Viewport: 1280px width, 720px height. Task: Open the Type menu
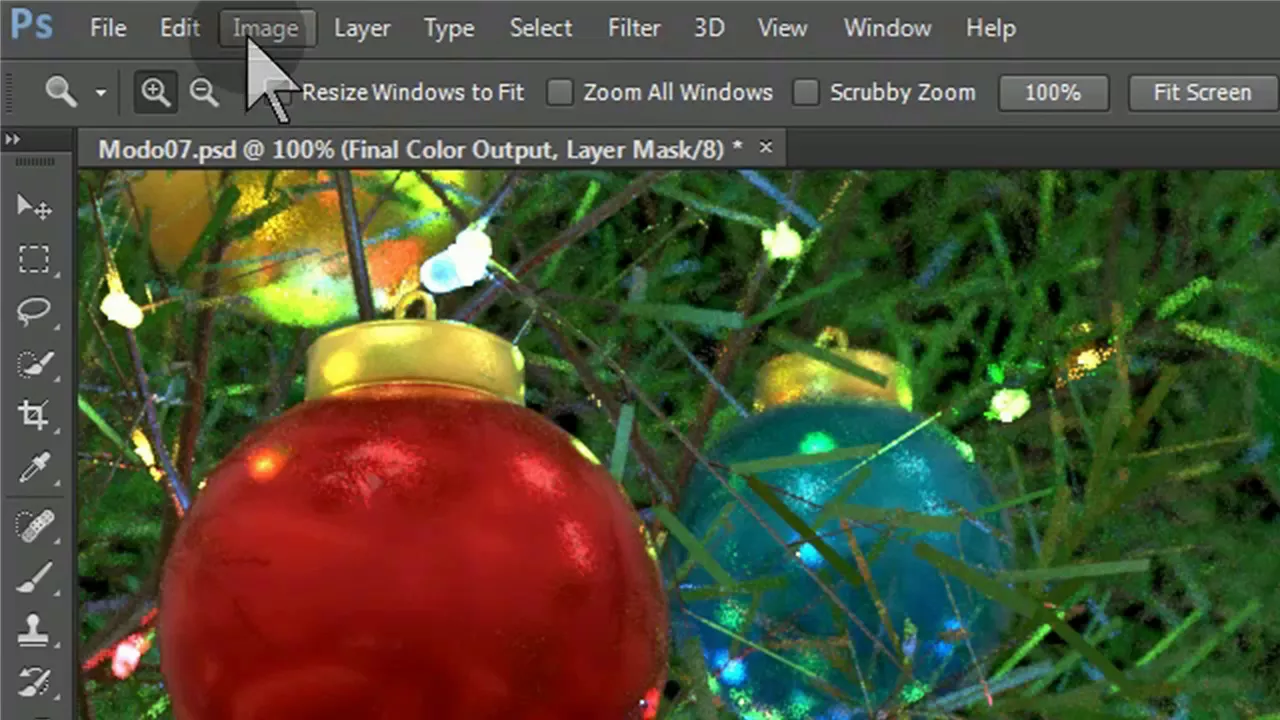[449, 28]
